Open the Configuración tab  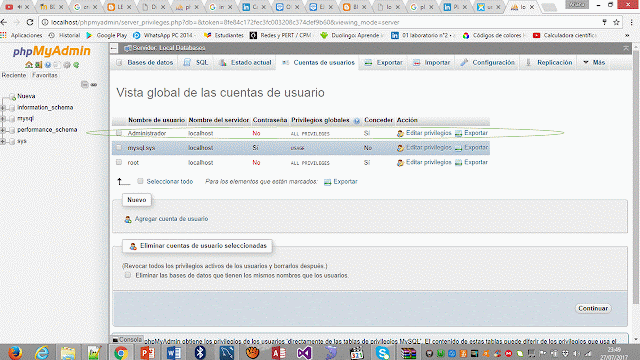coord(488,62)
